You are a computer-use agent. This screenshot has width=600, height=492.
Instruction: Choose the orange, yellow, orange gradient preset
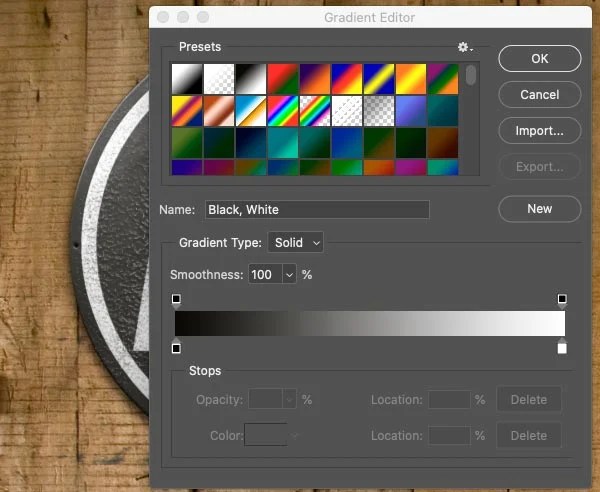[411, 79]
